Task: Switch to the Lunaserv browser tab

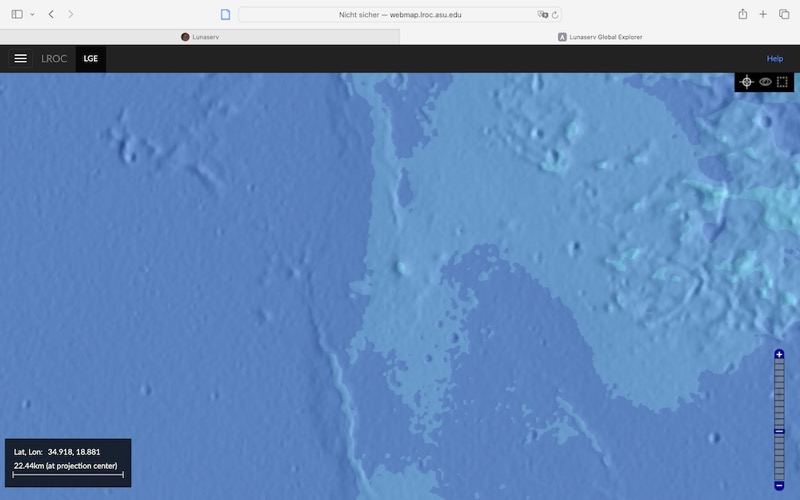Action: pos(200,37)
